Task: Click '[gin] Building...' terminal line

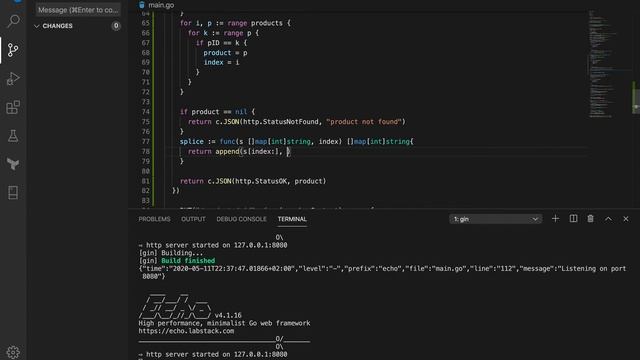Action: [171, 253]
